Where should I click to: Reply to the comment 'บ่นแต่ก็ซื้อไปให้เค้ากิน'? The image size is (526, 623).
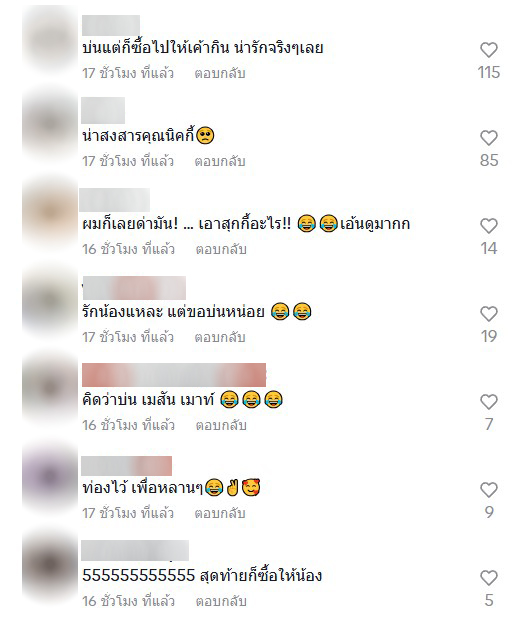point(220,74)
